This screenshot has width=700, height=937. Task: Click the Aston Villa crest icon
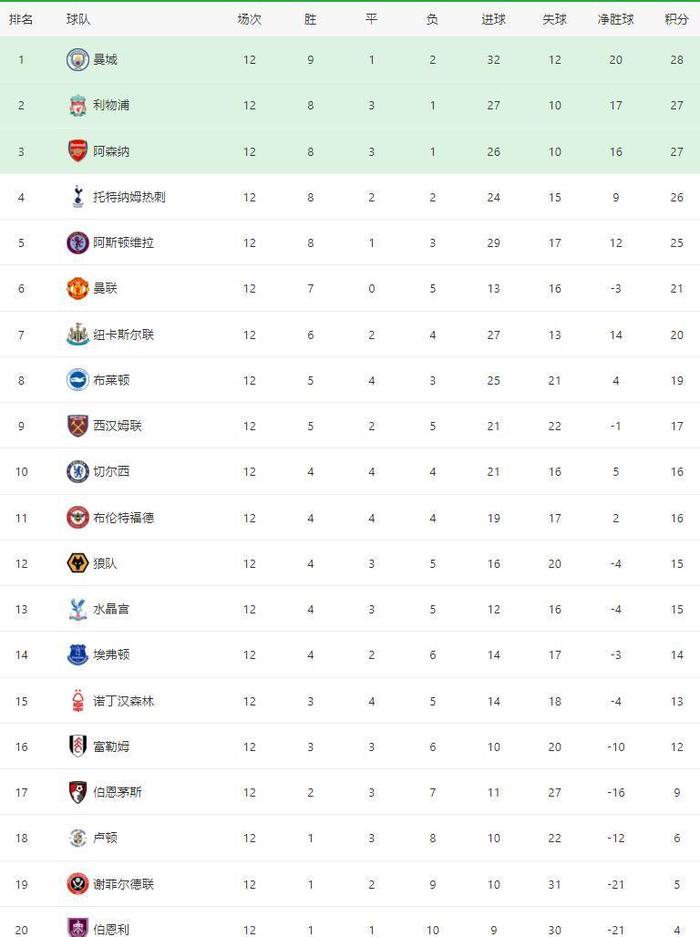[x=77, y=243]
